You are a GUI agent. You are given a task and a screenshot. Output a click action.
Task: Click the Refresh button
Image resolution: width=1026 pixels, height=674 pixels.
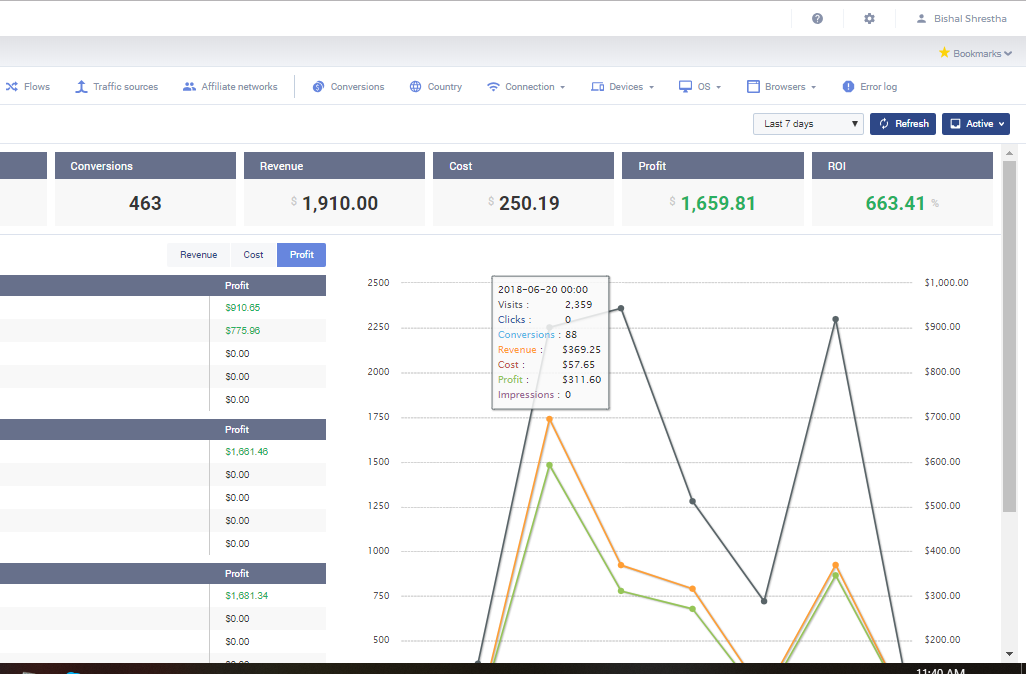pos(901,124)
